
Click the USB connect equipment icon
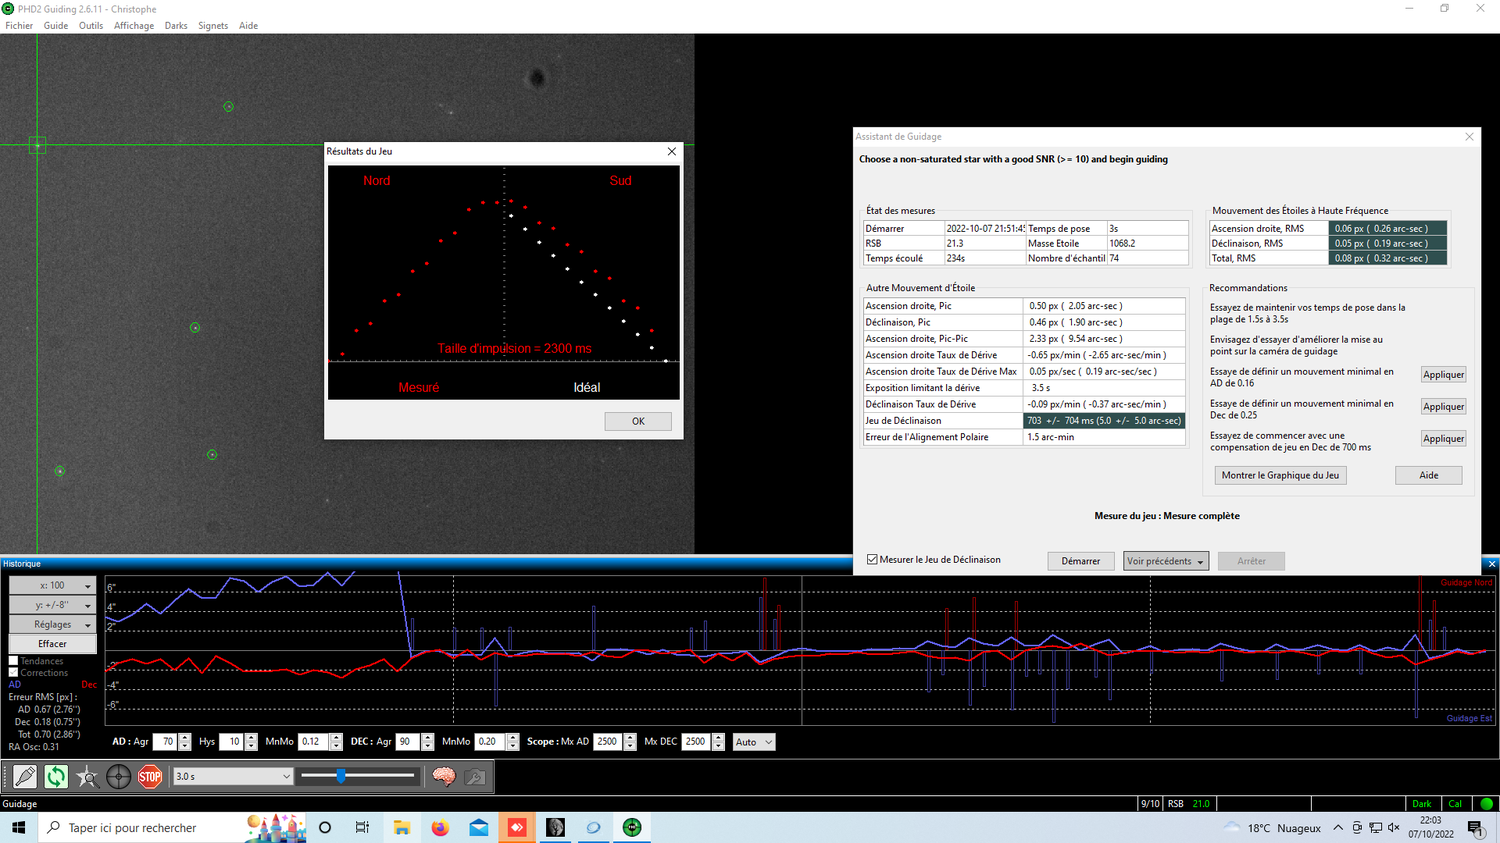pos(25,776)
